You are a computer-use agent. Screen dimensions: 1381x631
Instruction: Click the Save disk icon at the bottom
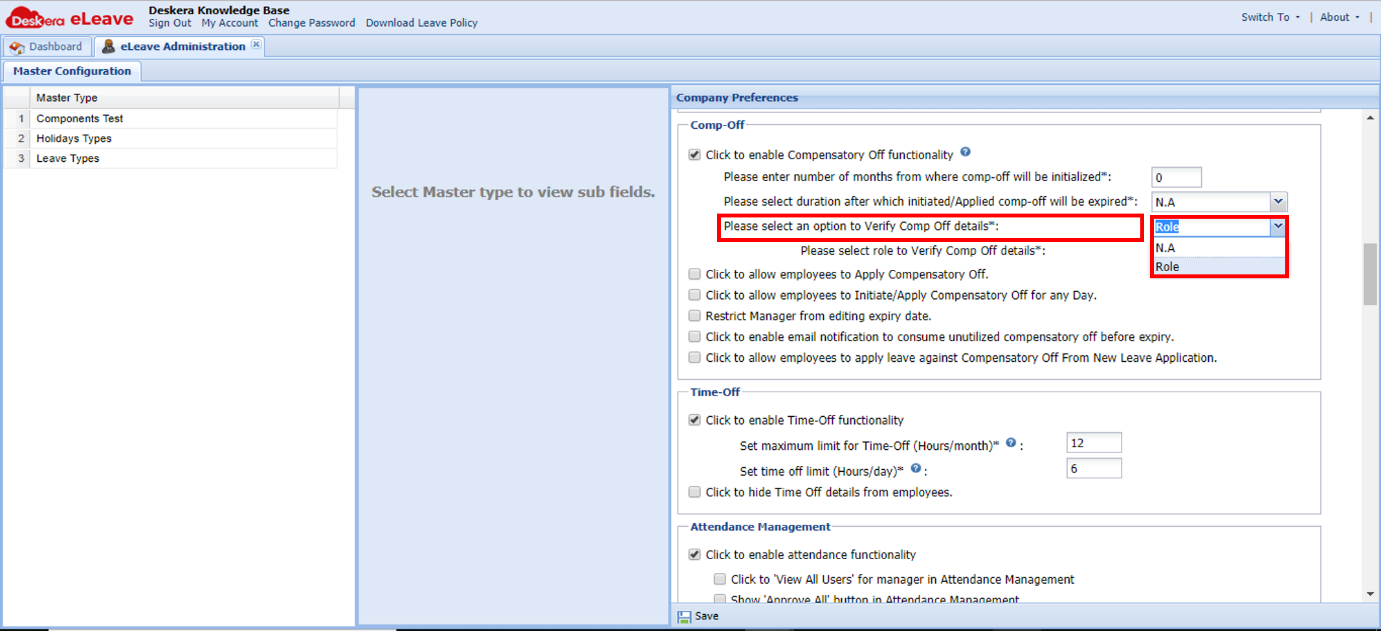point(685,616)
